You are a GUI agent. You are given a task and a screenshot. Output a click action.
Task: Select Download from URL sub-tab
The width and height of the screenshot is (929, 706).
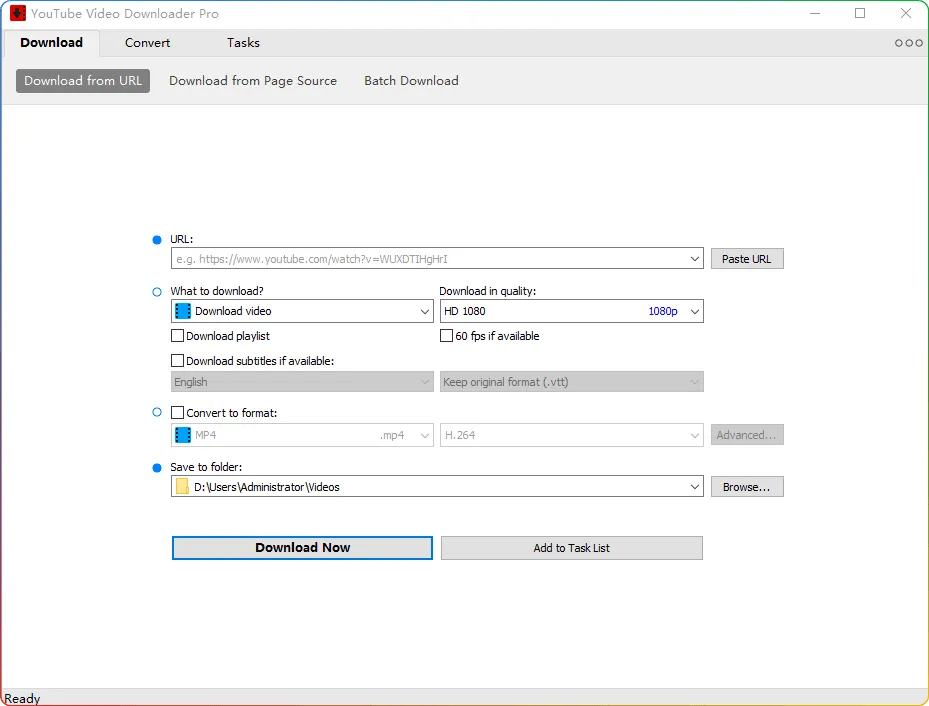[83, 81]
